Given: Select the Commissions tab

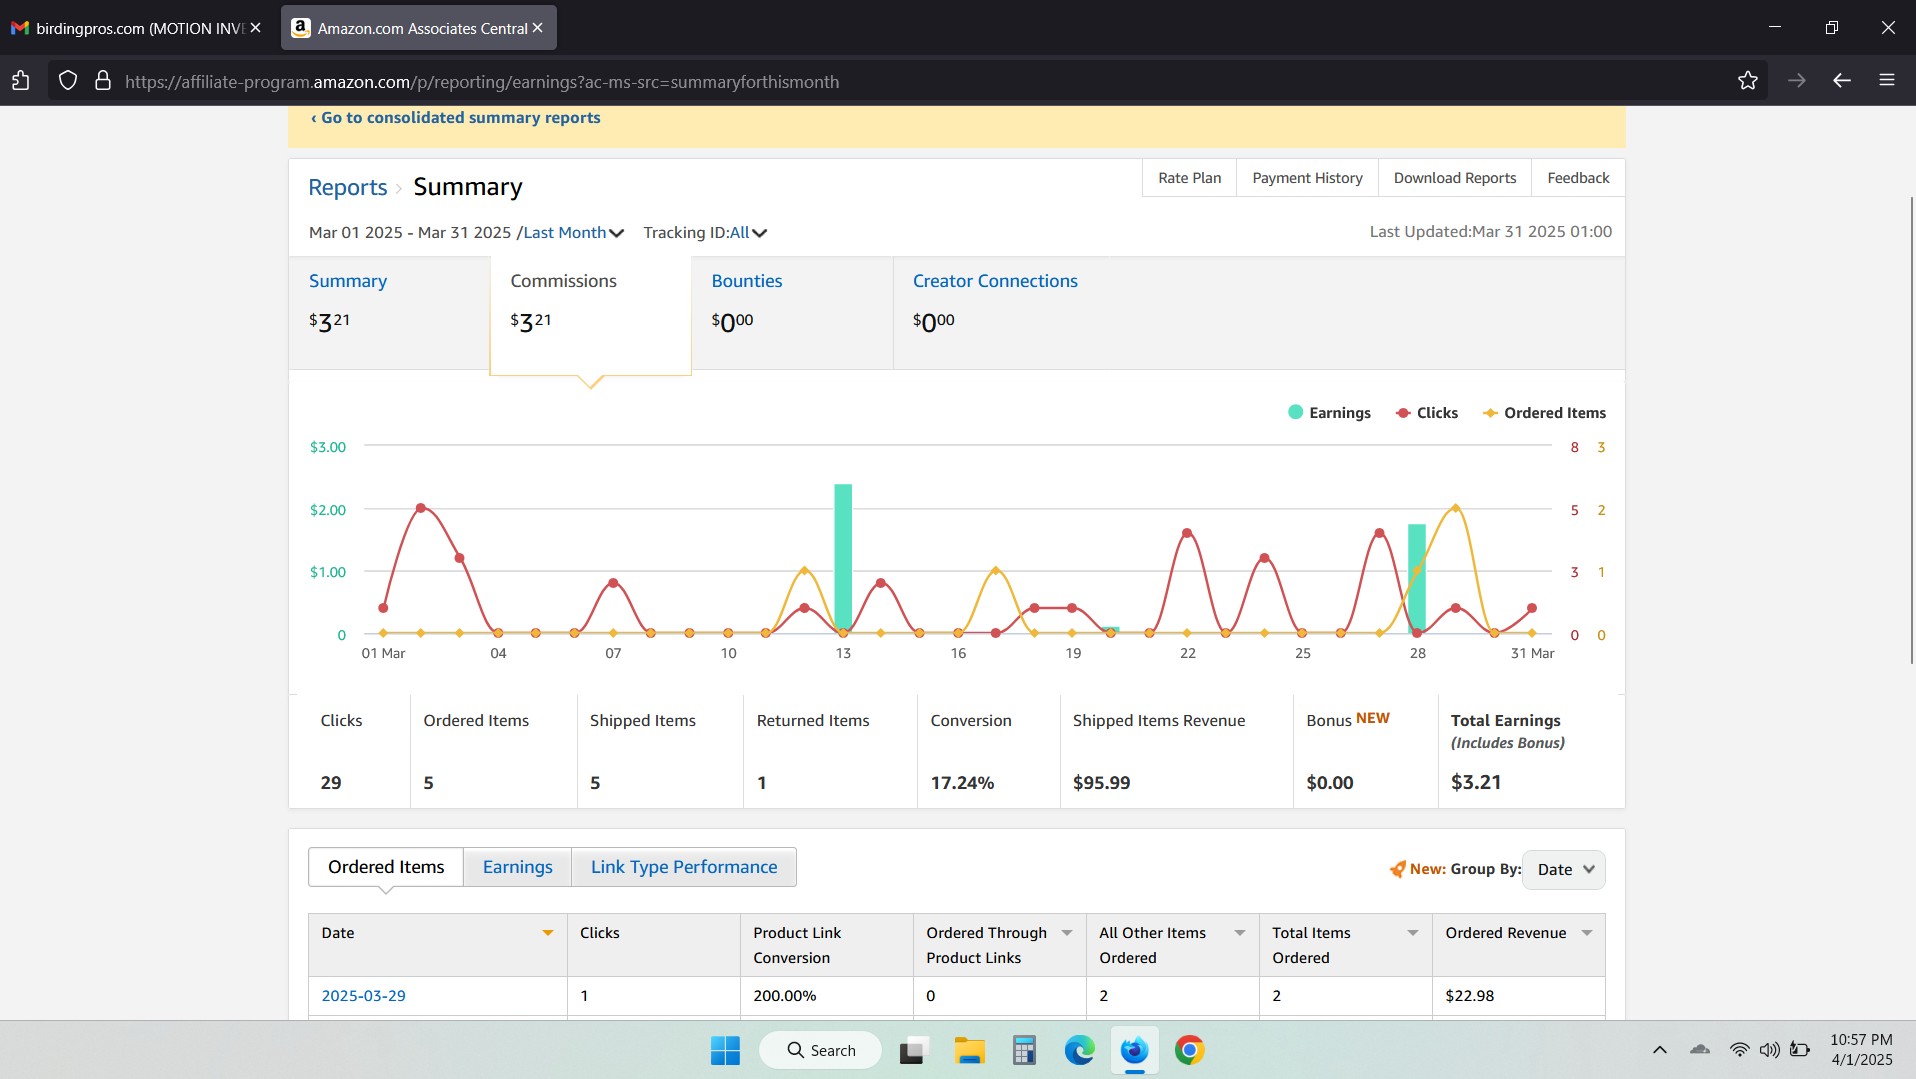Looking at the screenshot, I should pyautogui.click(x=590, y=315).
